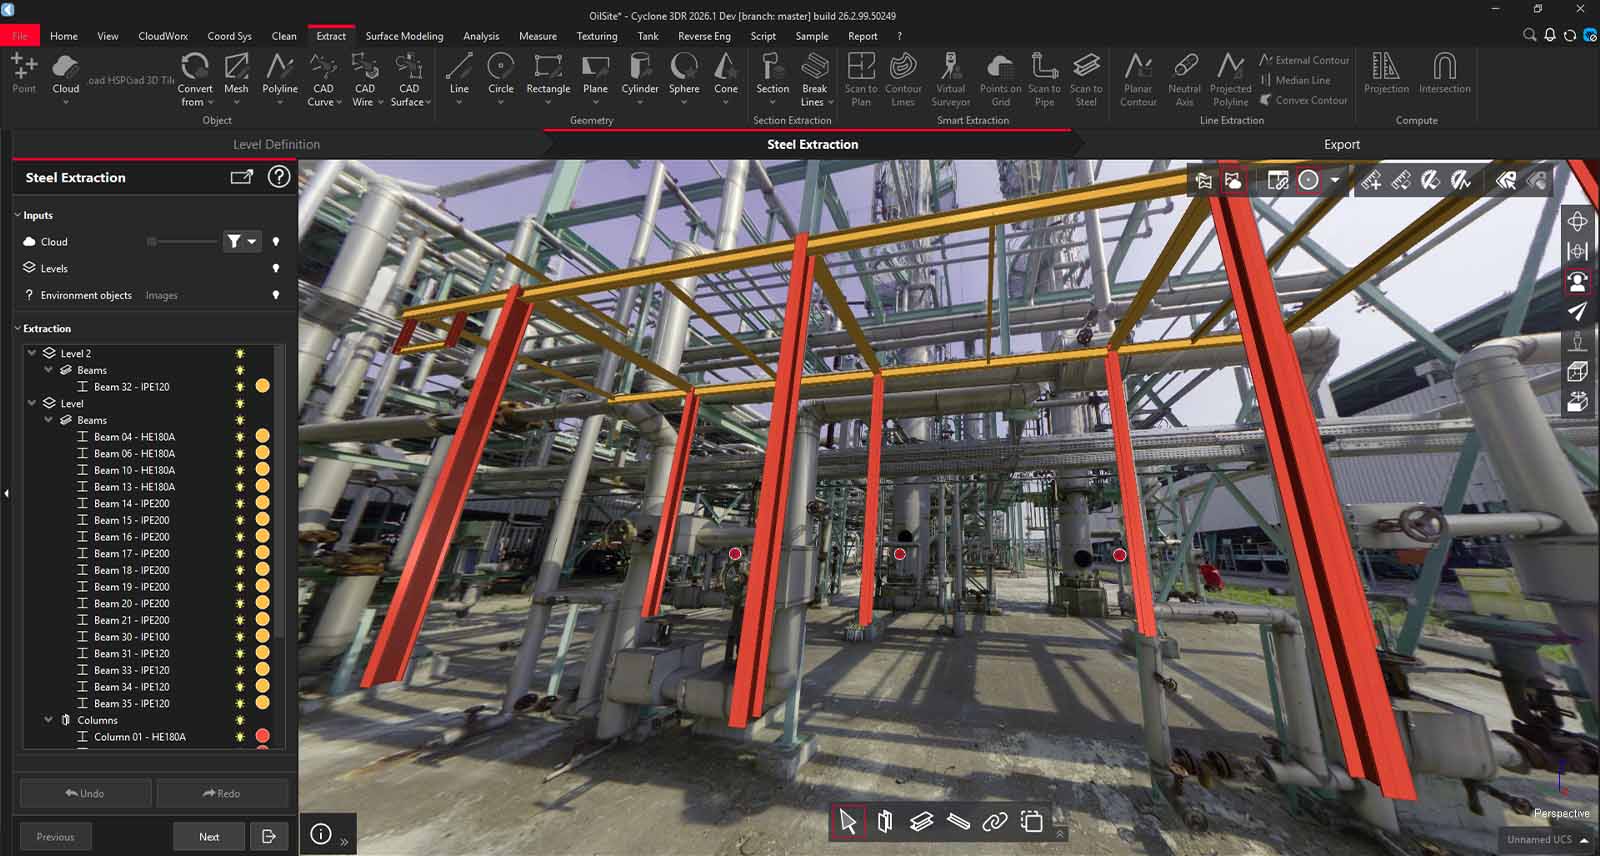Click the red swatch for Column 01 - HE180A
Screen dimensions: 1600x856
click(262, 737)
